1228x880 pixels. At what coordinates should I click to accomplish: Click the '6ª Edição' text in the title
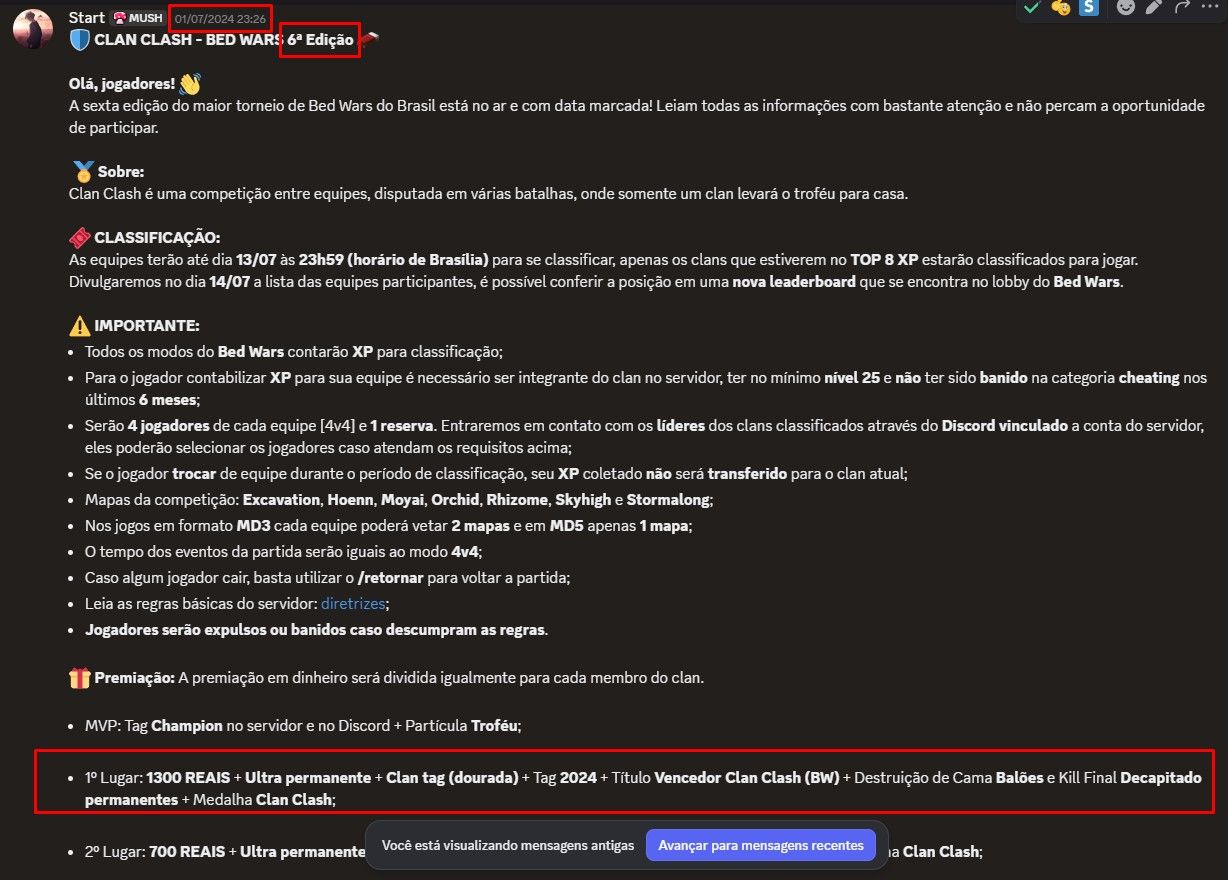[320, 40]
